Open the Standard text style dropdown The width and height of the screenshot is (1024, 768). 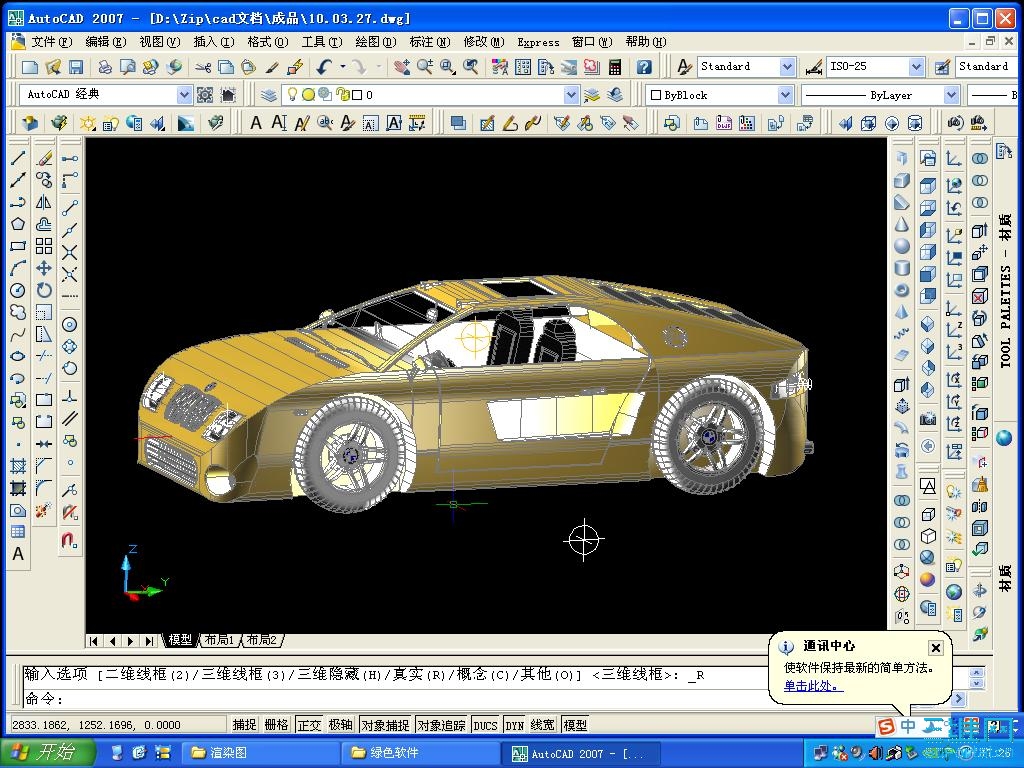tap(788, 67)
